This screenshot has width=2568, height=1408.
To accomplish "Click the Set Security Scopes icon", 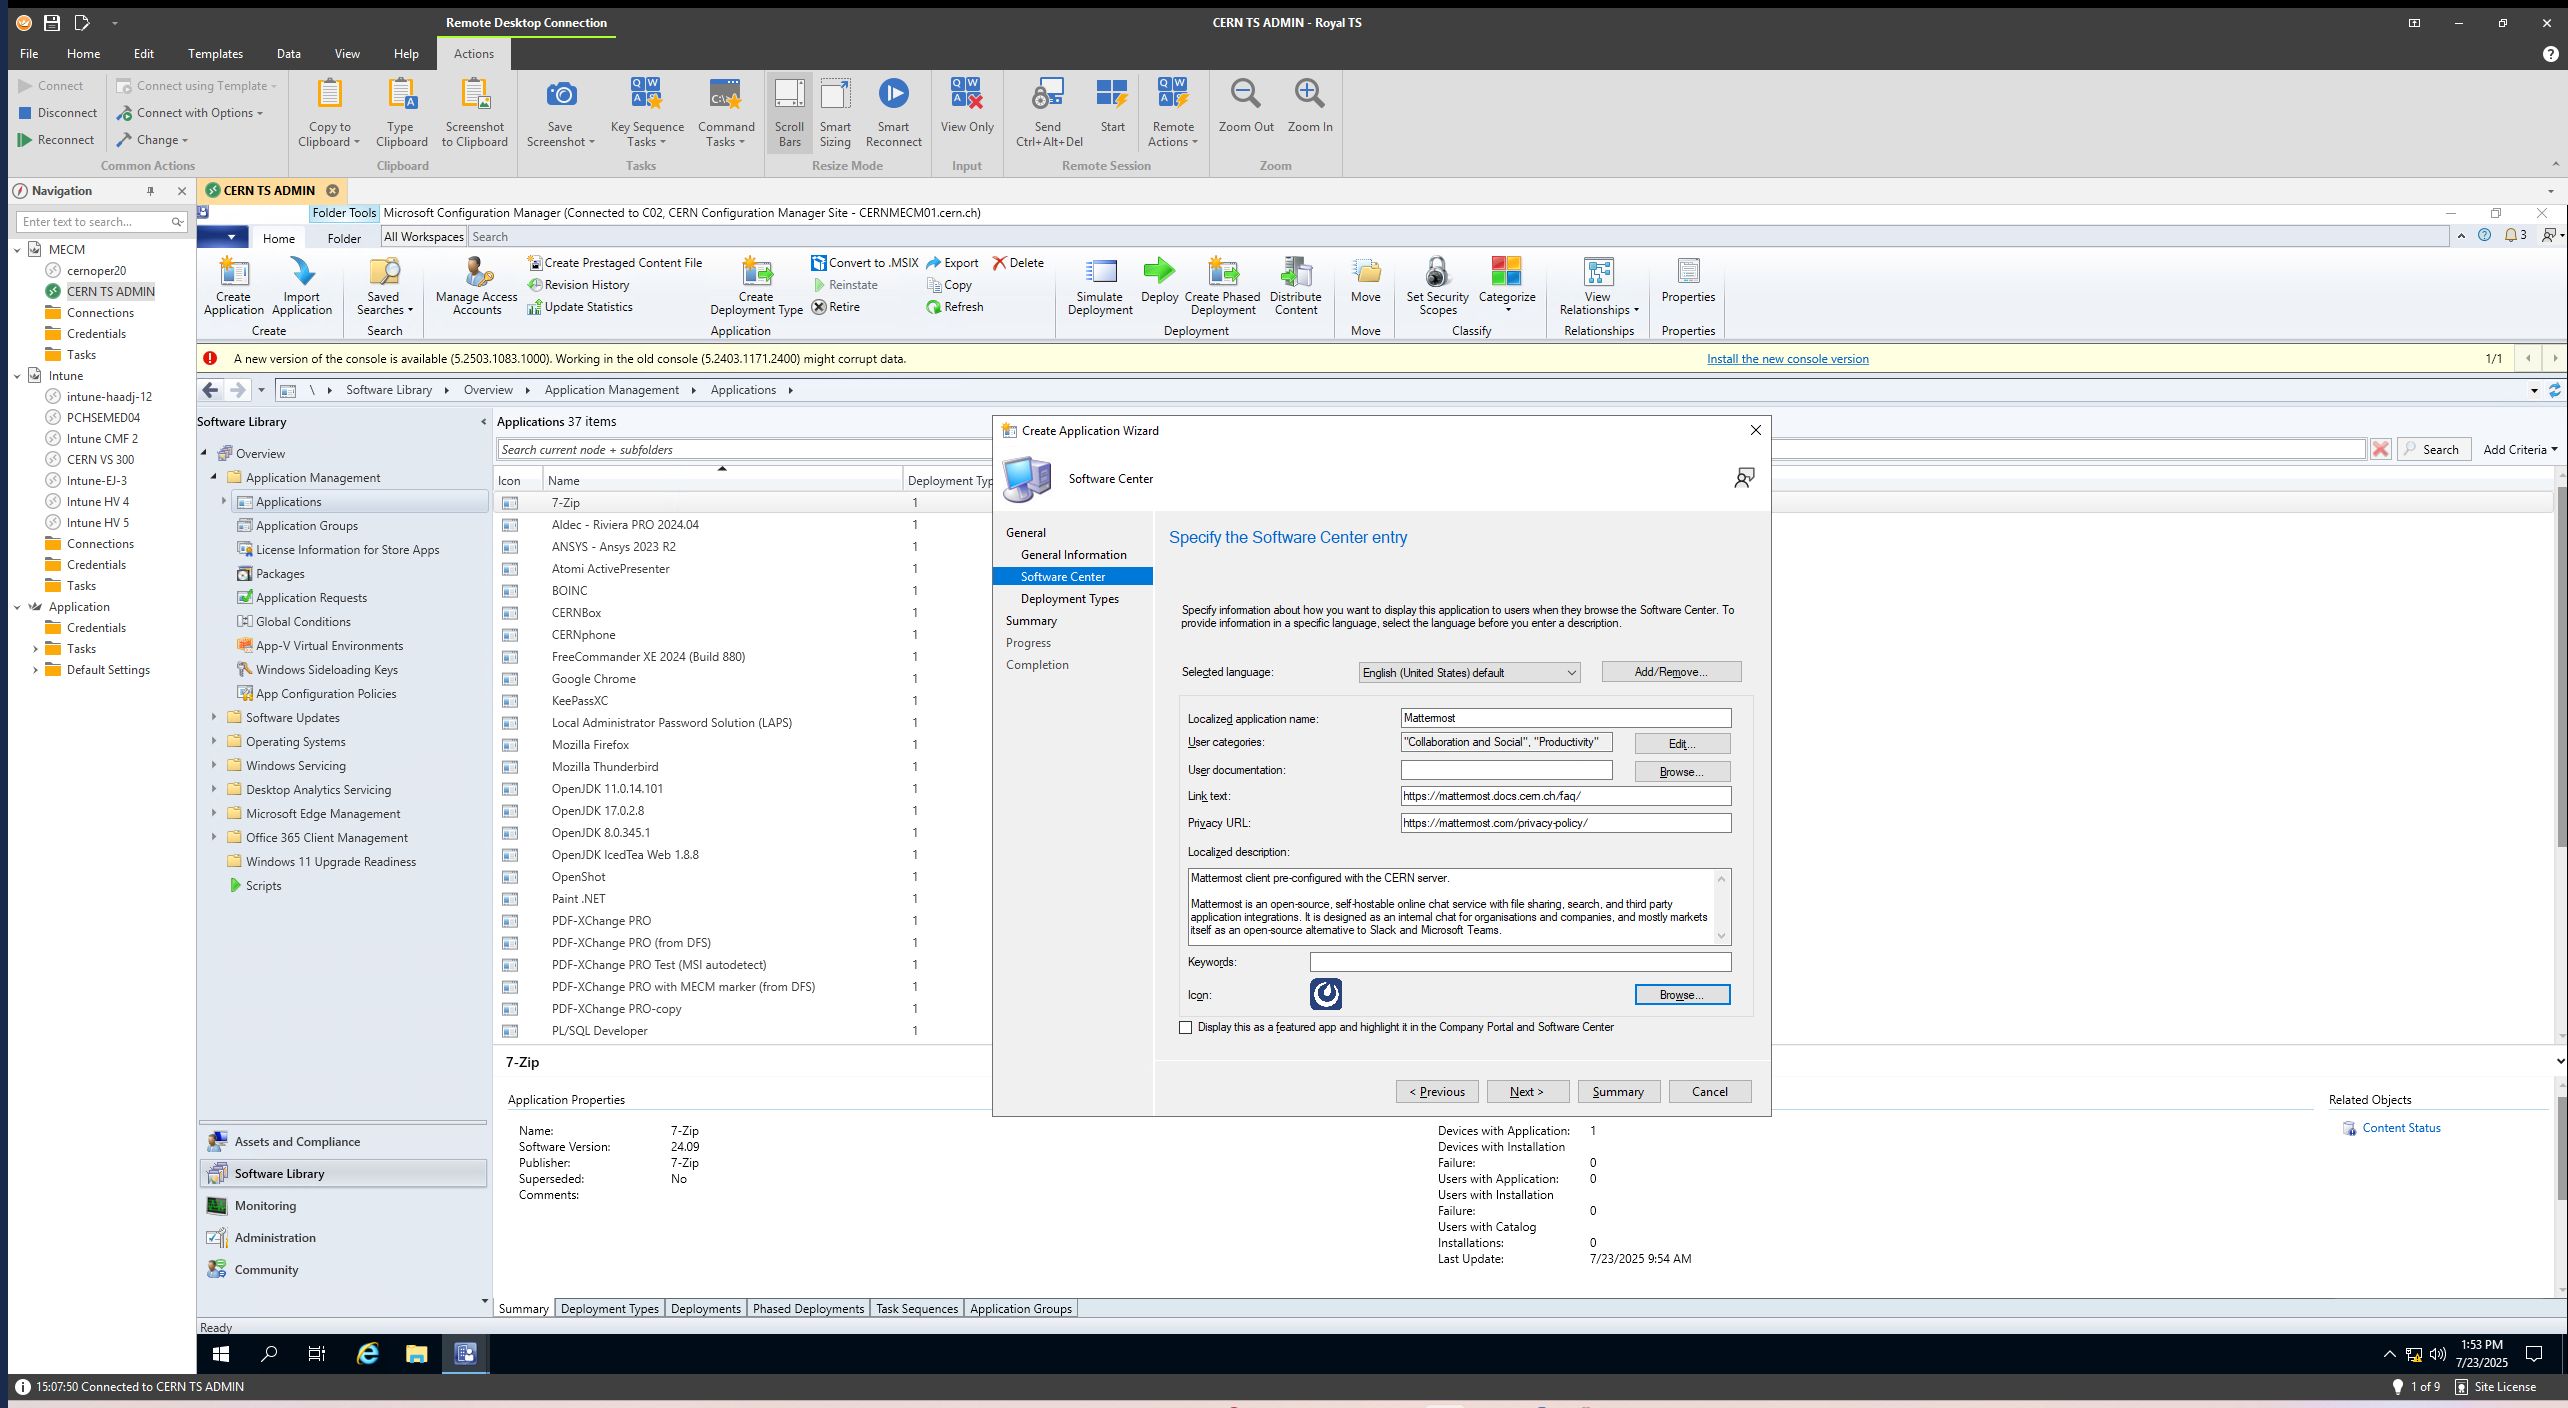I will click(x=1437, y=286).
